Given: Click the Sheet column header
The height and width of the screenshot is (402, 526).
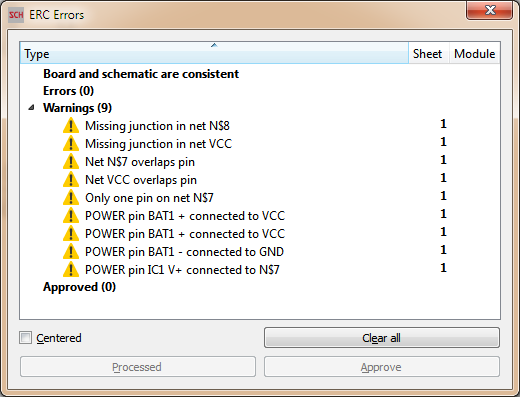Looking at the screenshot, I should tap(428, 53).
